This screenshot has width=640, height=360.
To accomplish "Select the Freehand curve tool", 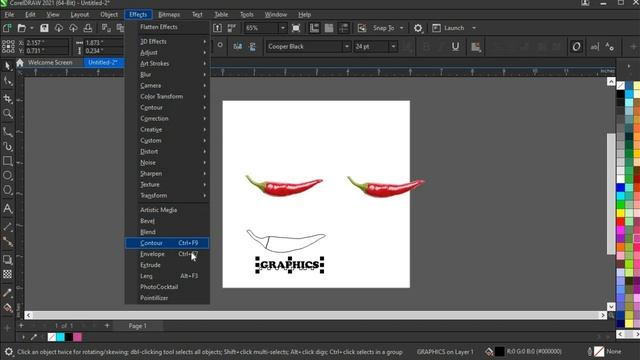I will click(x=7, y=132).
